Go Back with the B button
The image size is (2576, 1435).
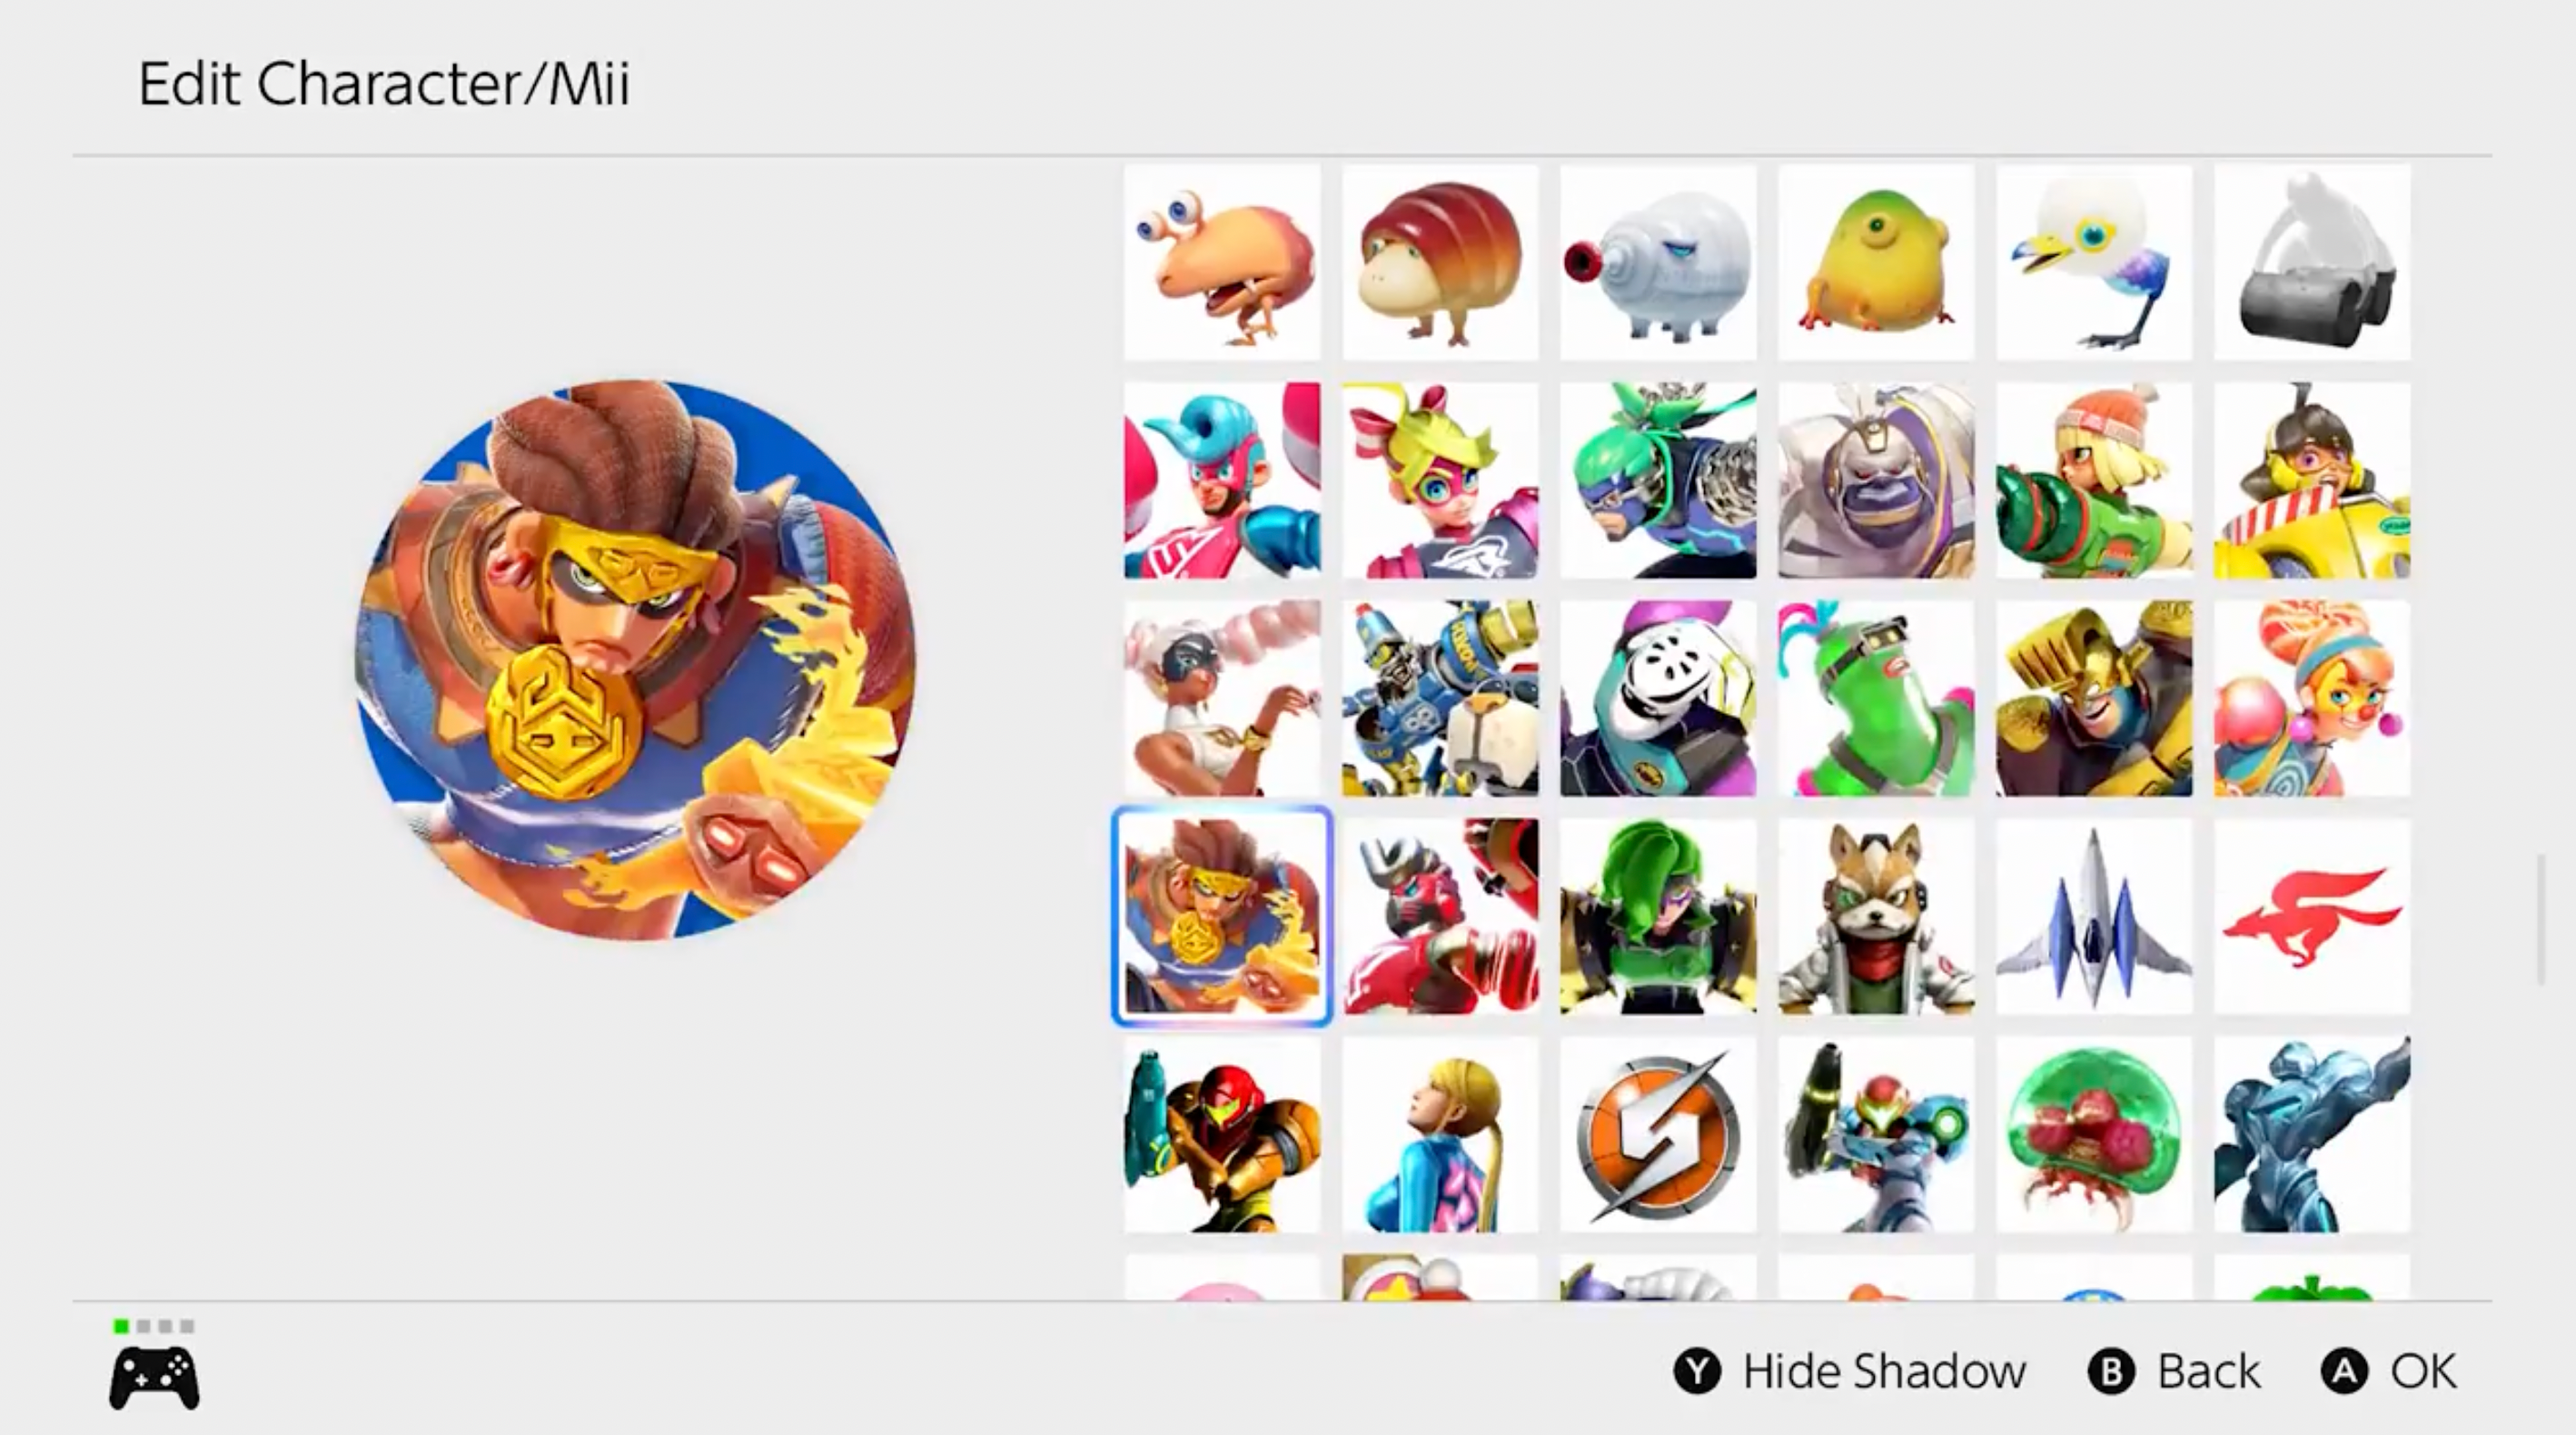pos(2174,1371)
